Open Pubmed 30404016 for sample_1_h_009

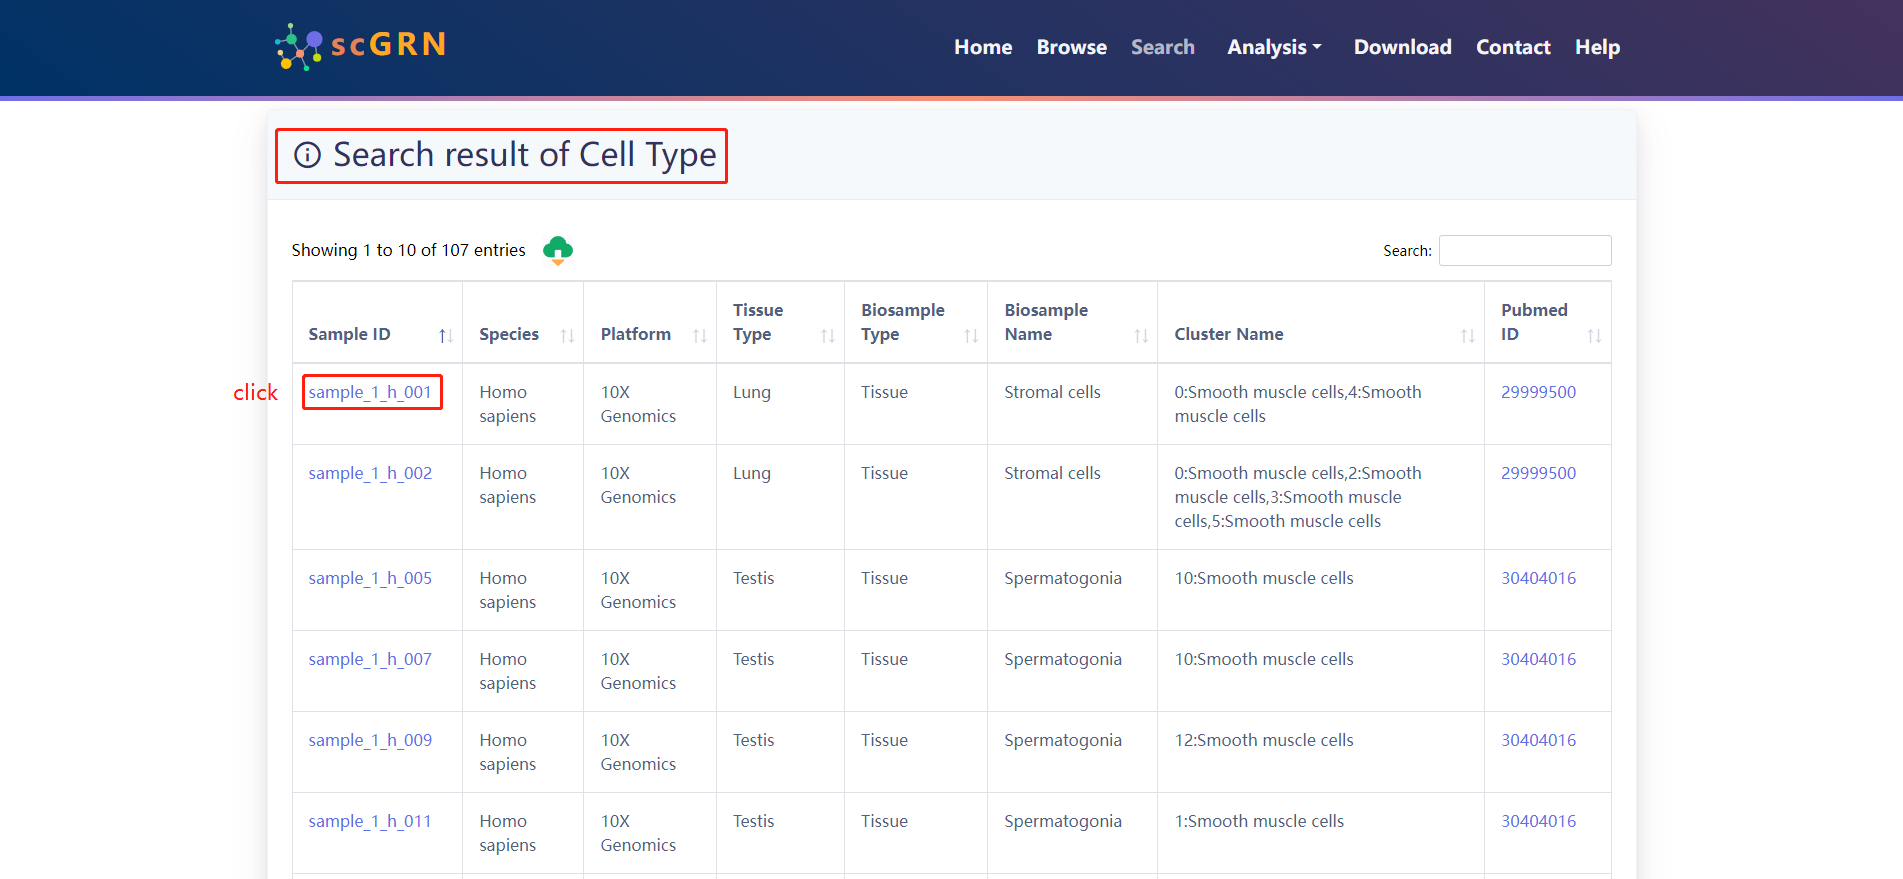1538,740
